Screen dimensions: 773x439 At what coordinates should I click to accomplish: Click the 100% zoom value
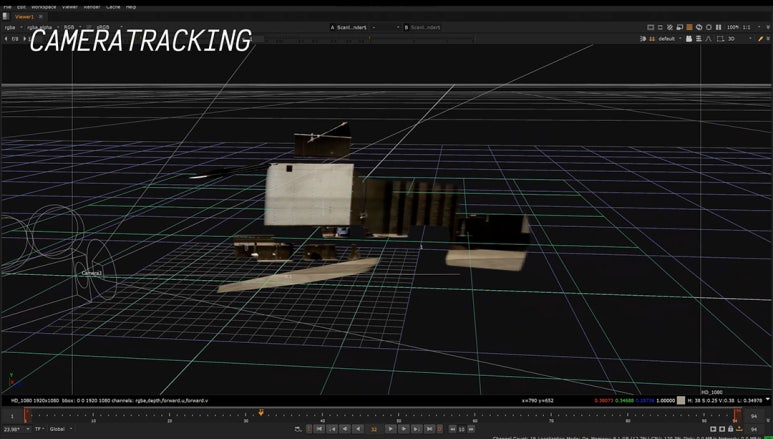pyautogui.click(x=733, y=27)
